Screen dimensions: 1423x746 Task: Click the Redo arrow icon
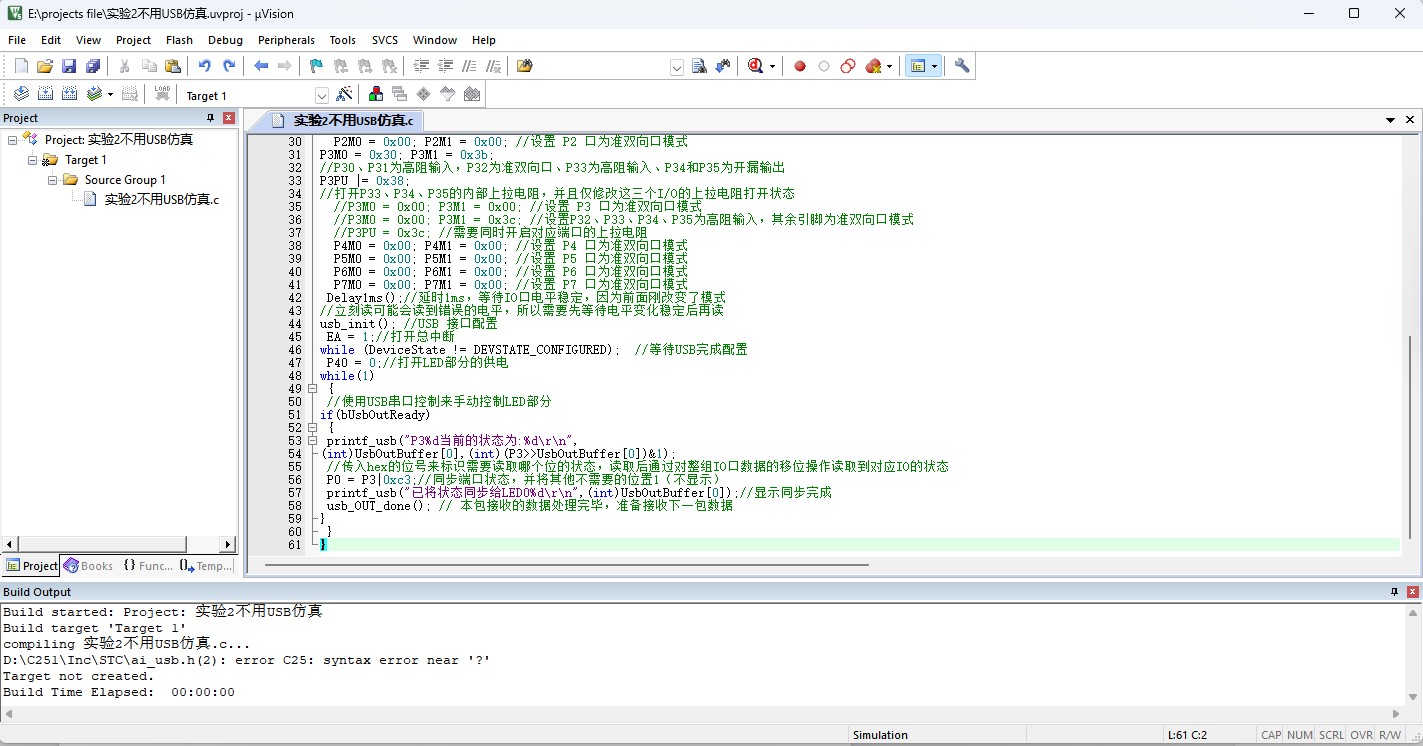point(229,66)
